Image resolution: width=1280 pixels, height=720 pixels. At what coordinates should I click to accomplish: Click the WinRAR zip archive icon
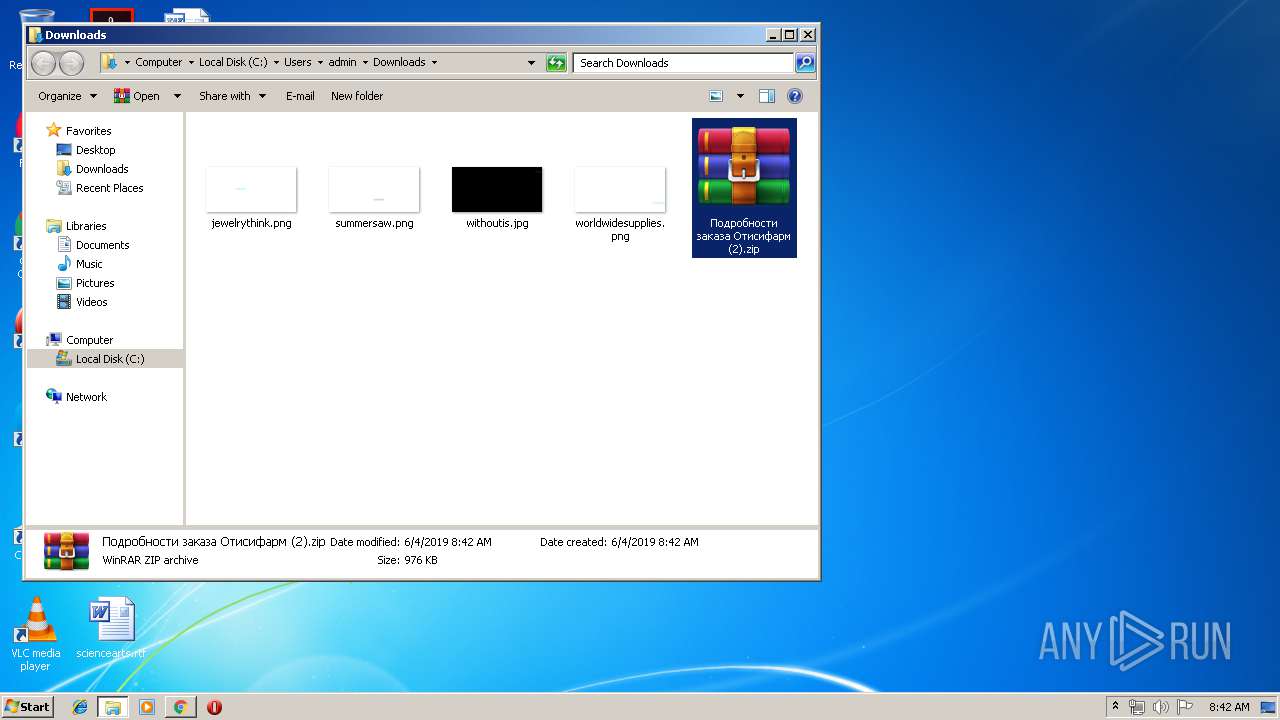click(744, 166)
